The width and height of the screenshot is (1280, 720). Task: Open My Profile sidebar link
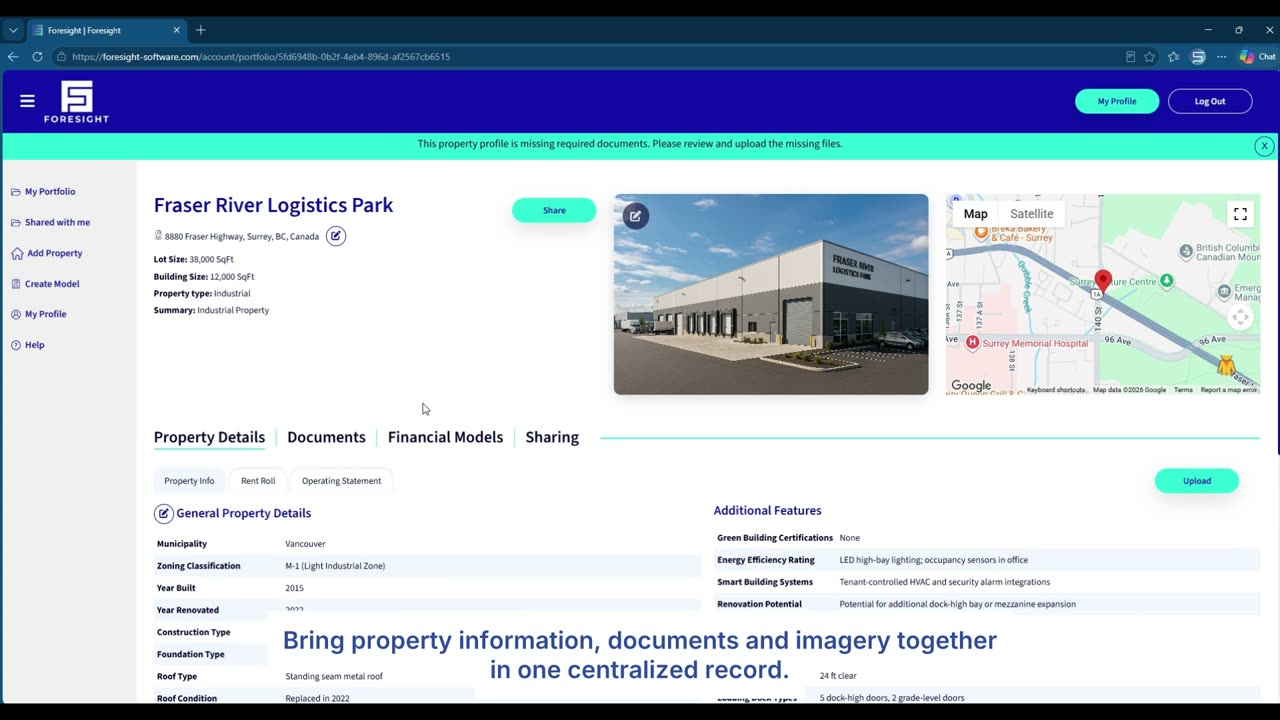(x=38, y=314)
